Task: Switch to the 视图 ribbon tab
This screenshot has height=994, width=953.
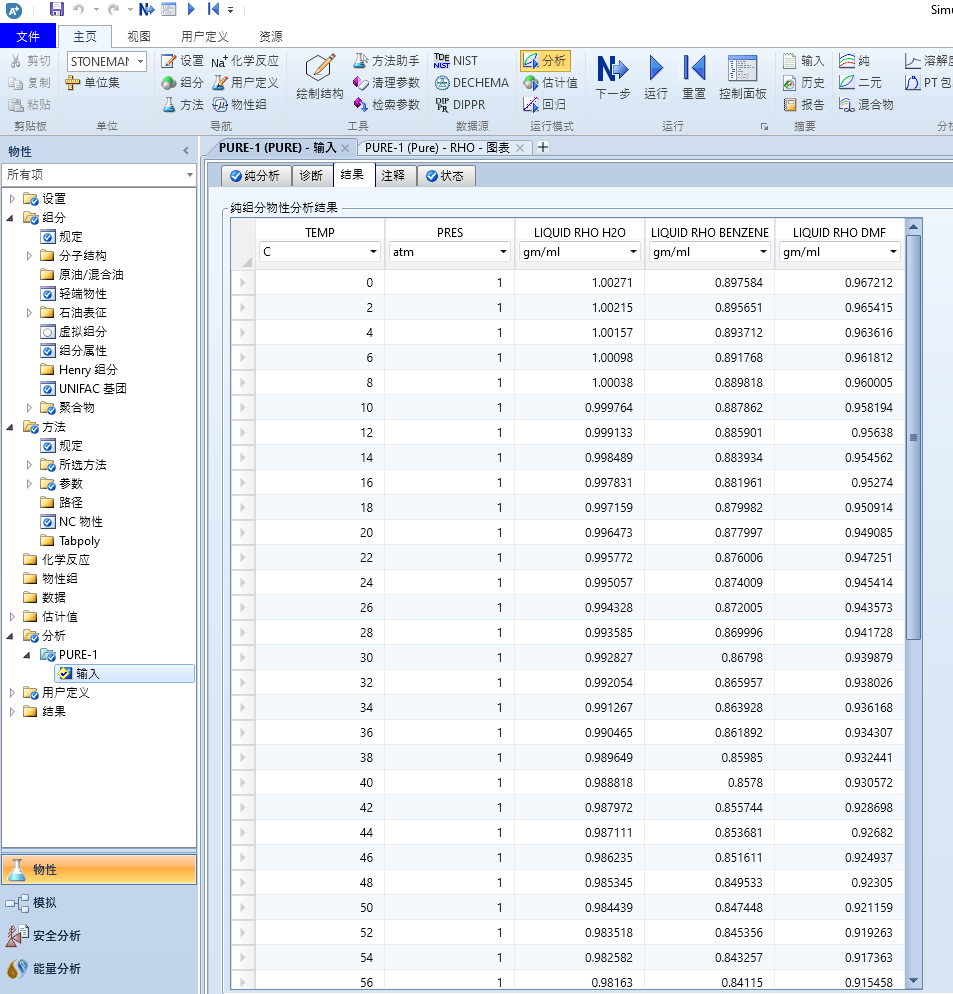Action: (x=139, y=36)
